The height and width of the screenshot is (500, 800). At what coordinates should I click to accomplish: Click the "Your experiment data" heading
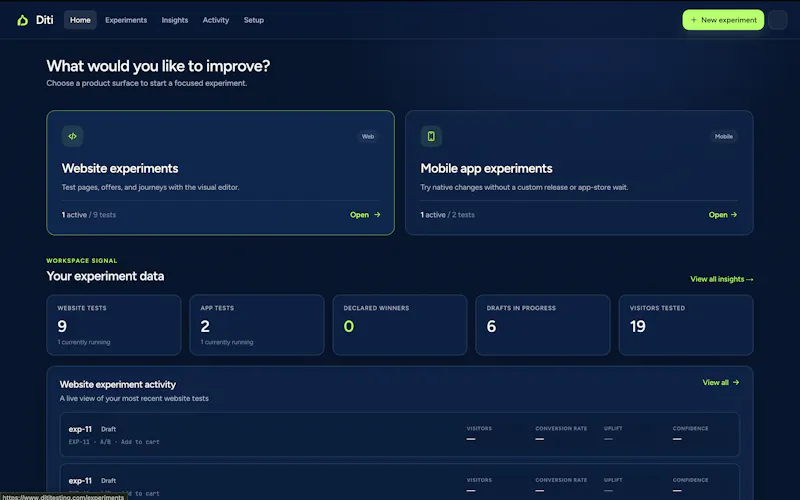coord(105,276)
